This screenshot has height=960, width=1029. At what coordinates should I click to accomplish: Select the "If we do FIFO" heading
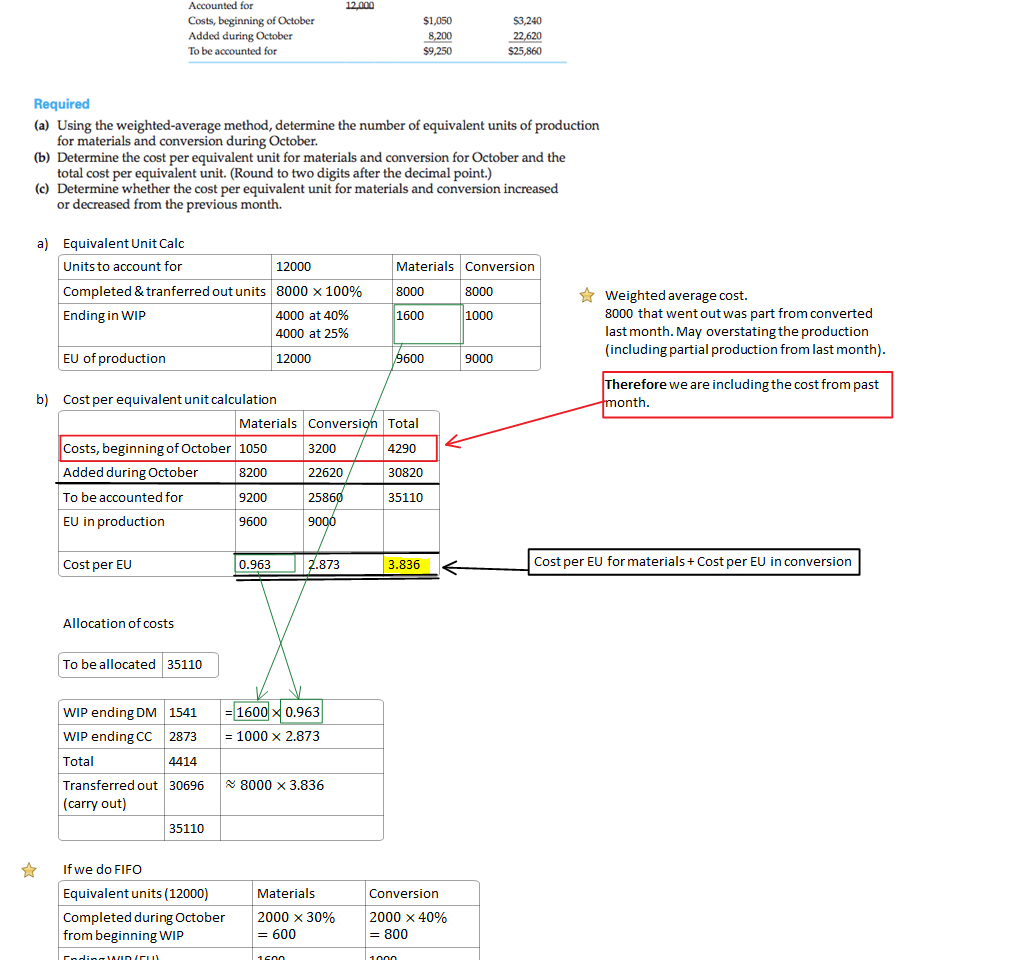click(x=102, y=869)
